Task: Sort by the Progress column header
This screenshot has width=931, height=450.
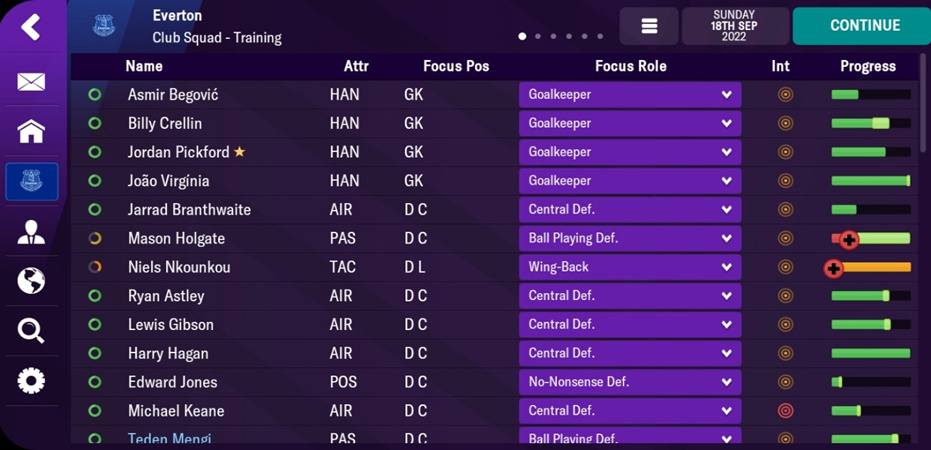Action: [867, 66]
